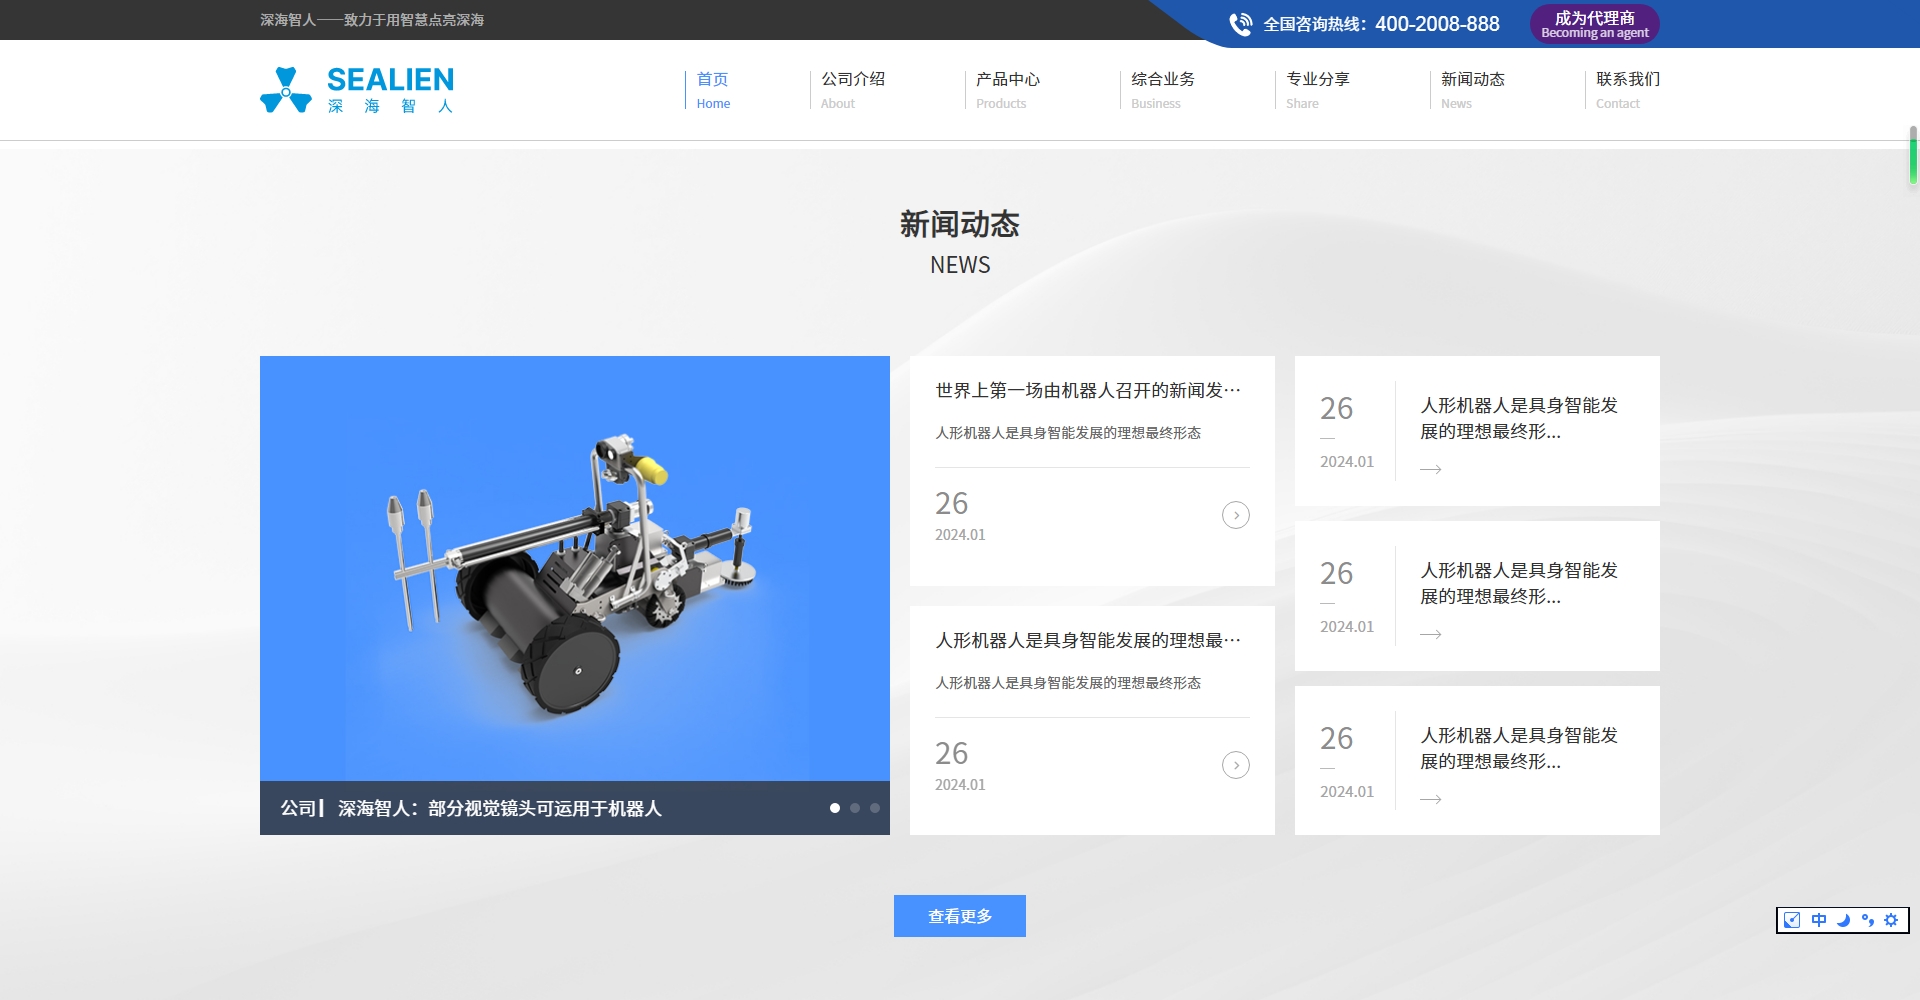Toggle Chinese input mode in IME toolbar
1920x1000 pixels.
tap(1818, 920)
